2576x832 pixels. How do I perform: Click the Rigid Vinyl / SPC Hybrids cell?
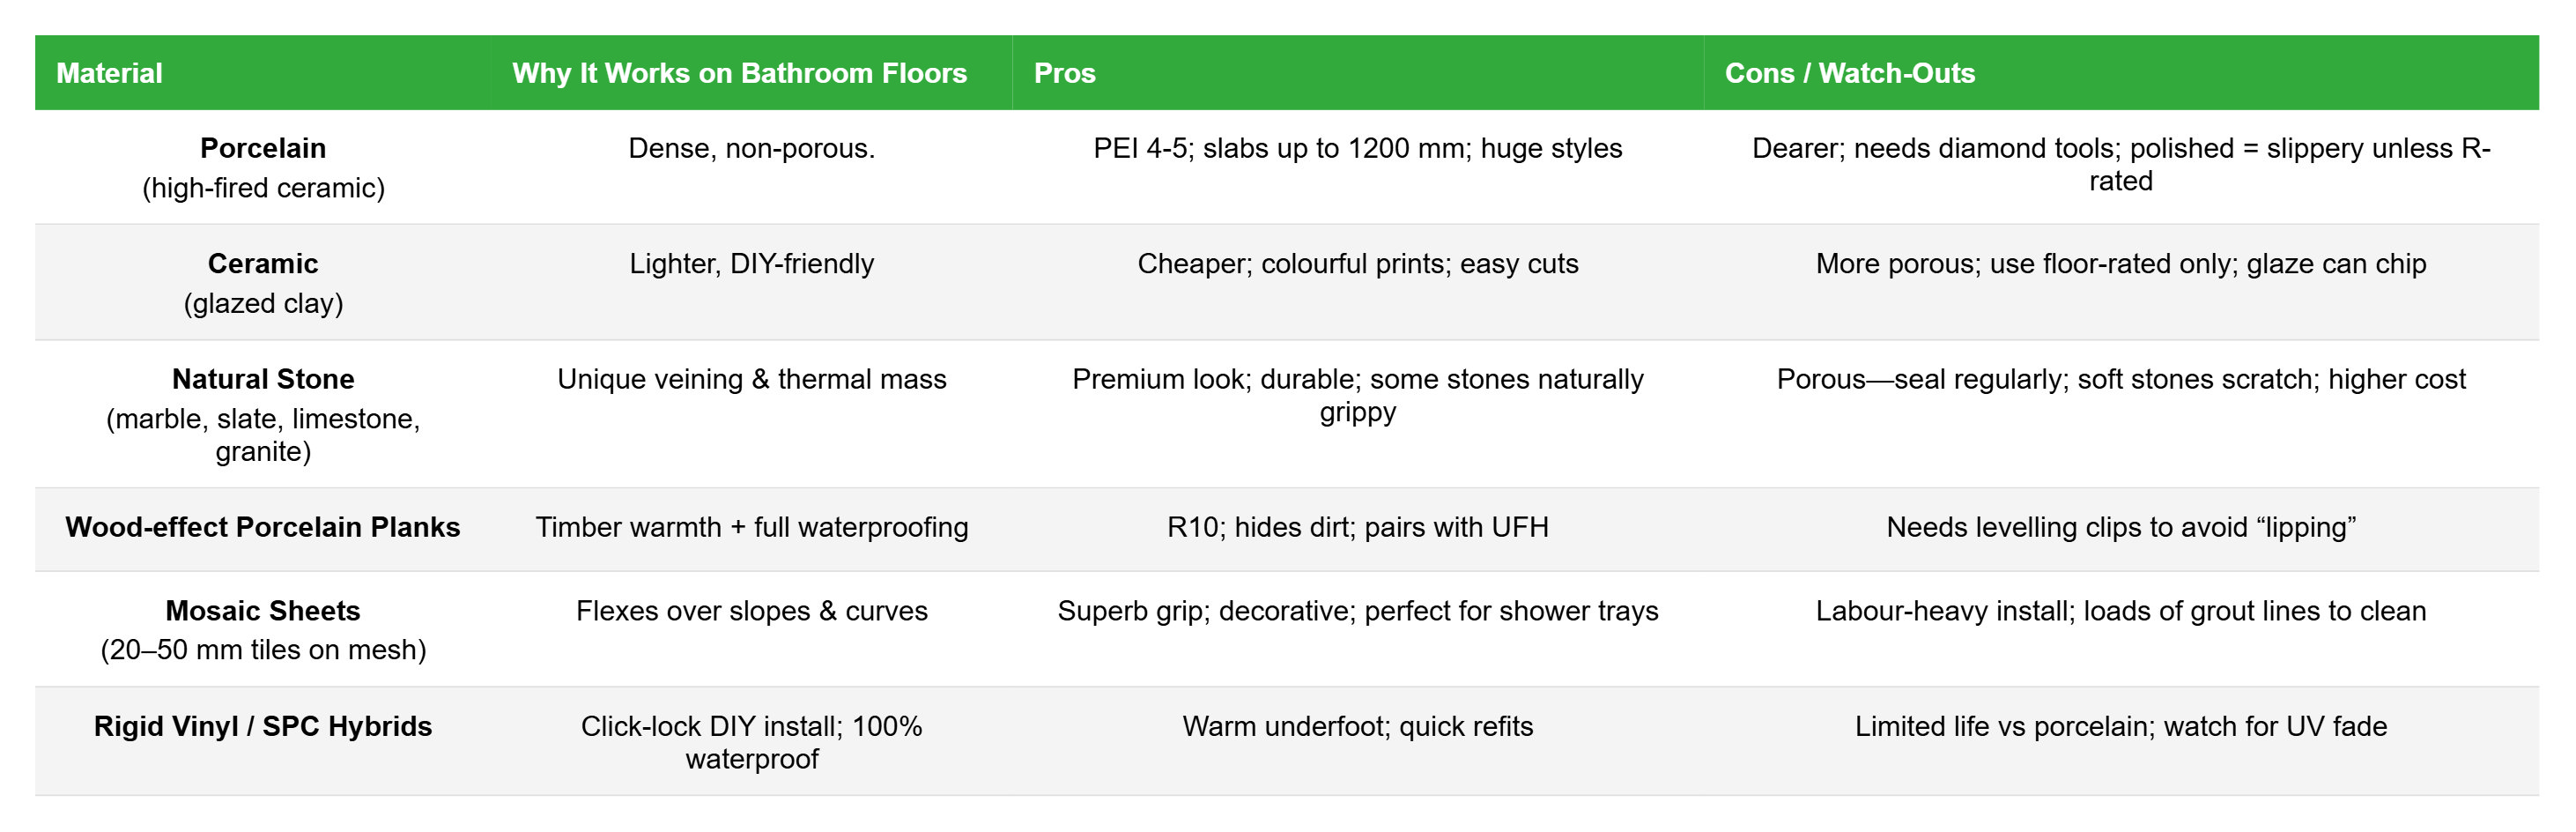[x=263, y=726]
